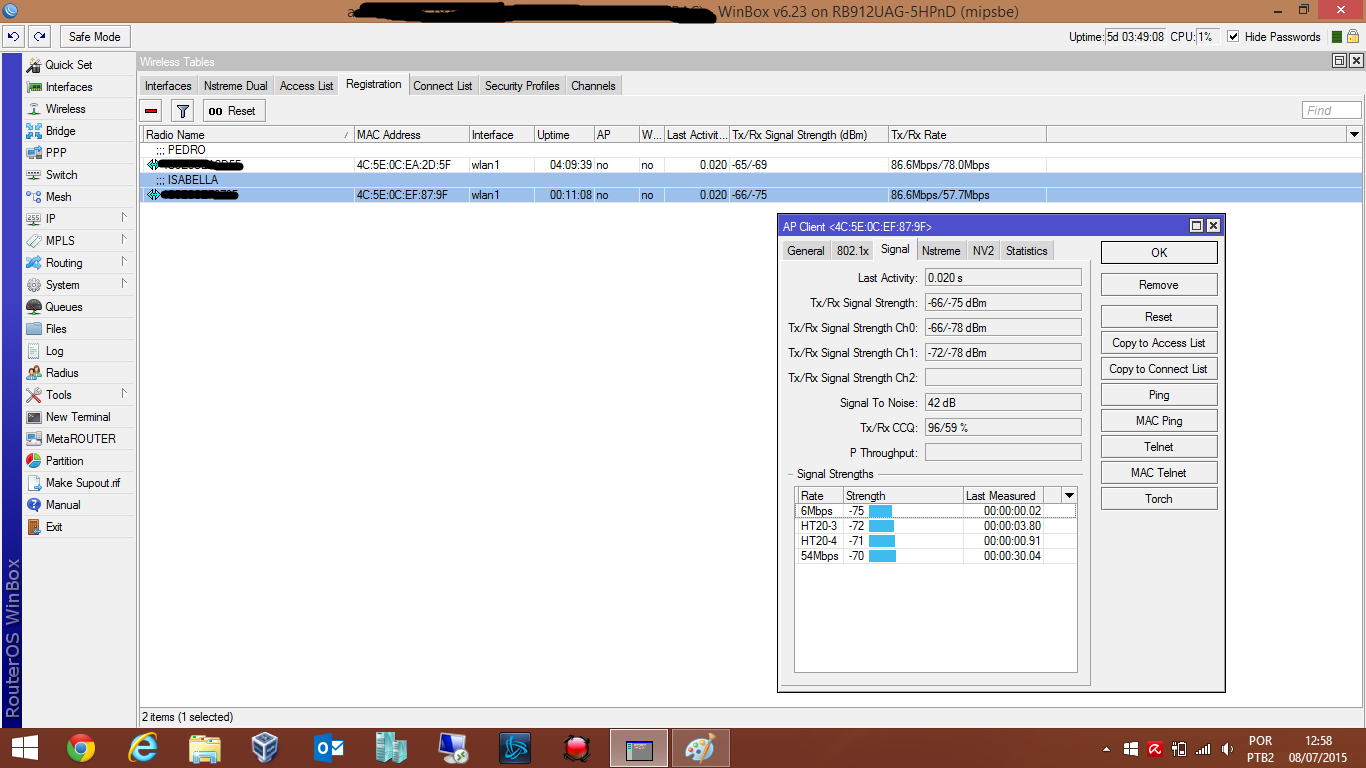Click Remove in the AP Client dialog

[x=1159, y=285]
